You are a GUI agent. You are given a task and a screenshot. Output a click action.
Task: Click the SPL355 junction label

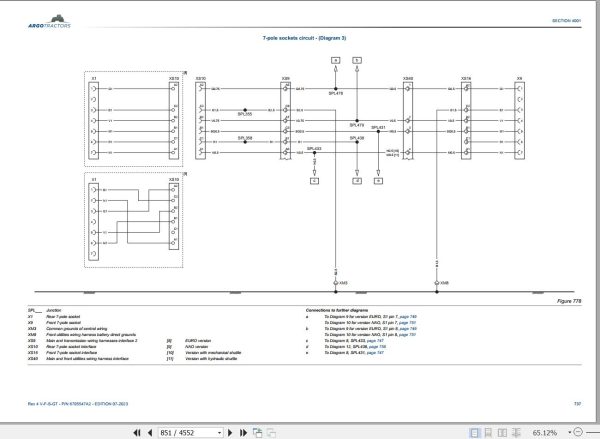click(x=245, y=114)
